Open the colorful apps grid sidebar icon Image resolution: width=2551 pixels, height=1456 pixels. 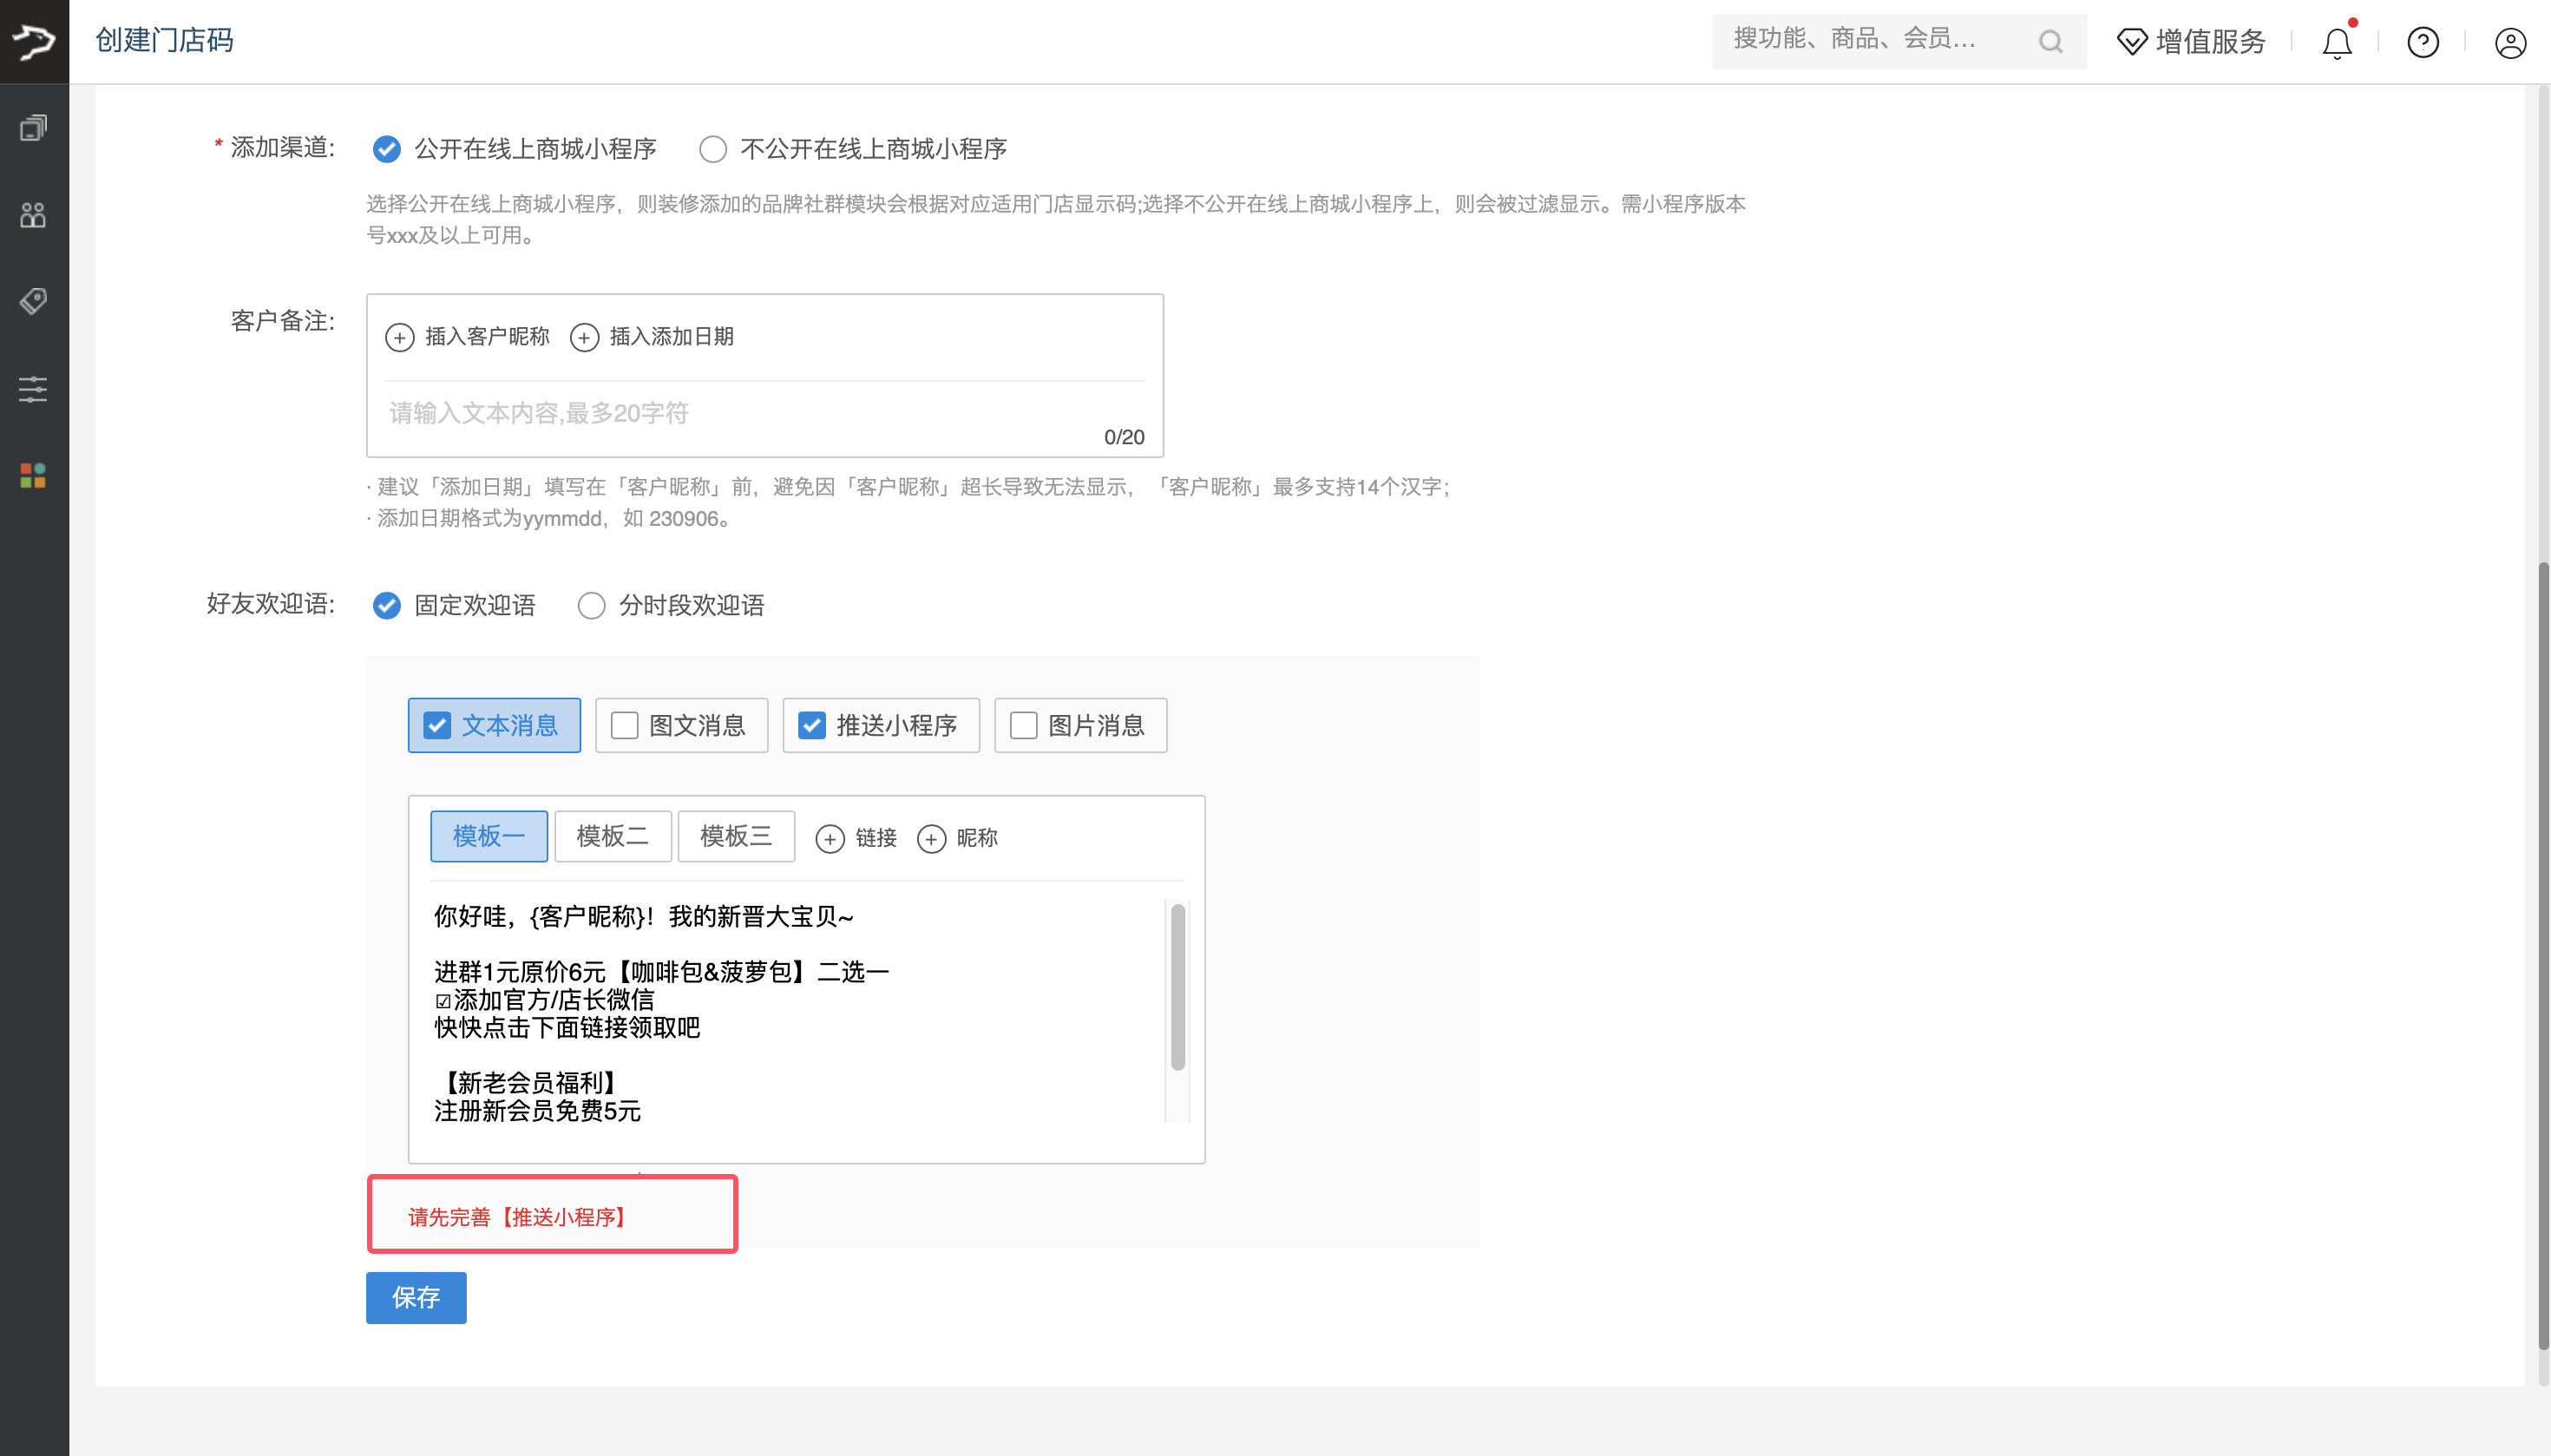33,476
